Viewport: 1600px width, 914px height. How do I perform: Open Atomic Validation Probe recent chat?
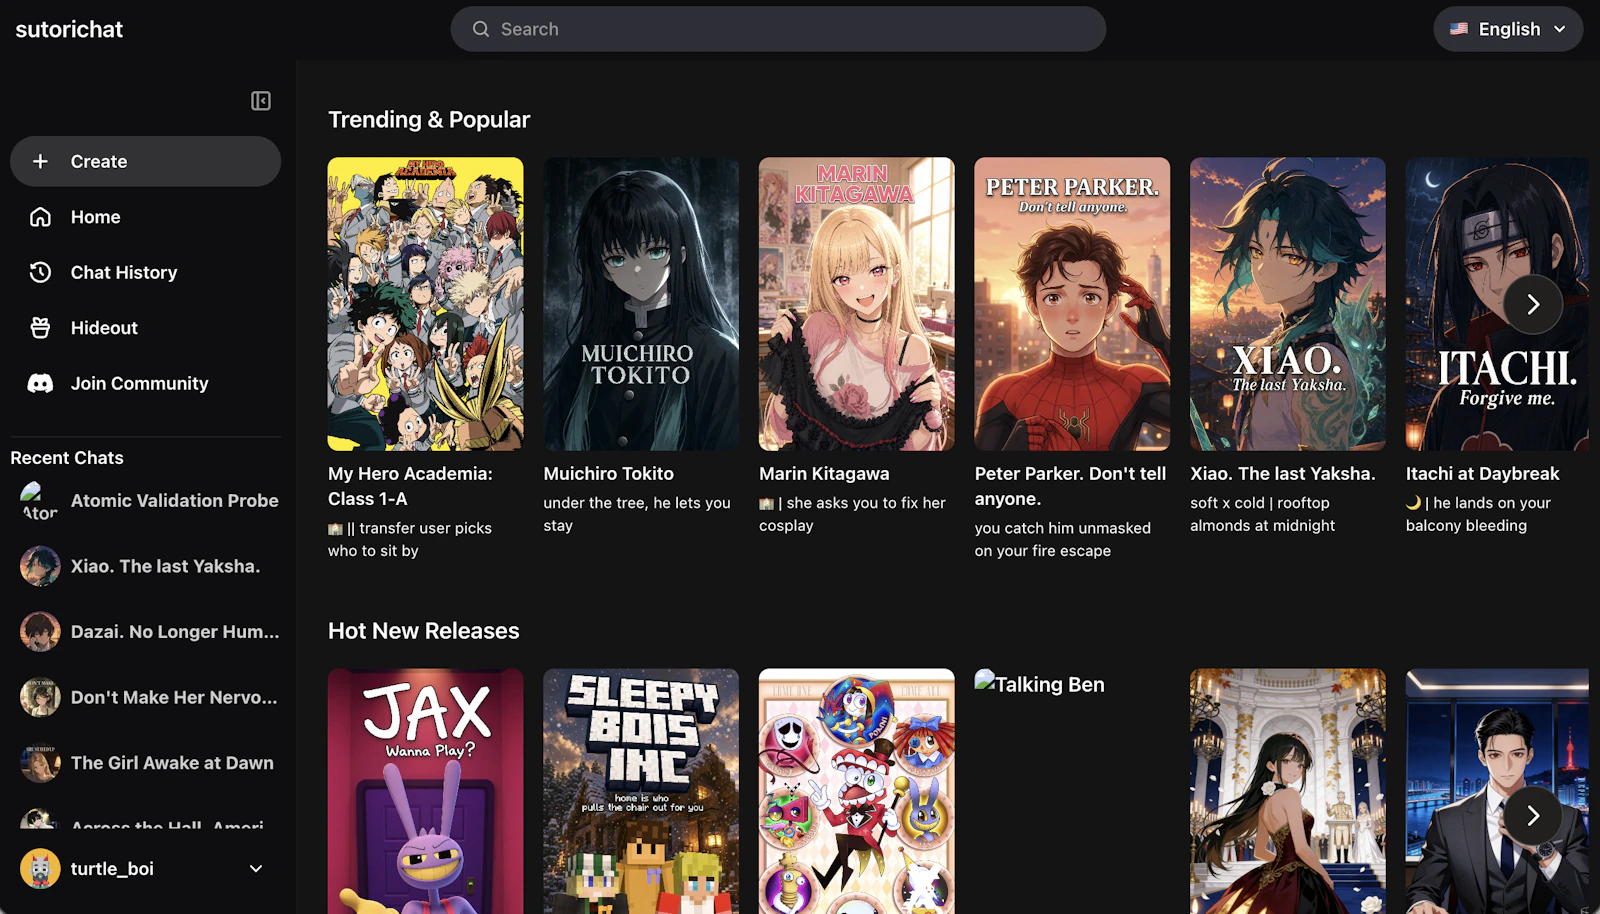150,501
